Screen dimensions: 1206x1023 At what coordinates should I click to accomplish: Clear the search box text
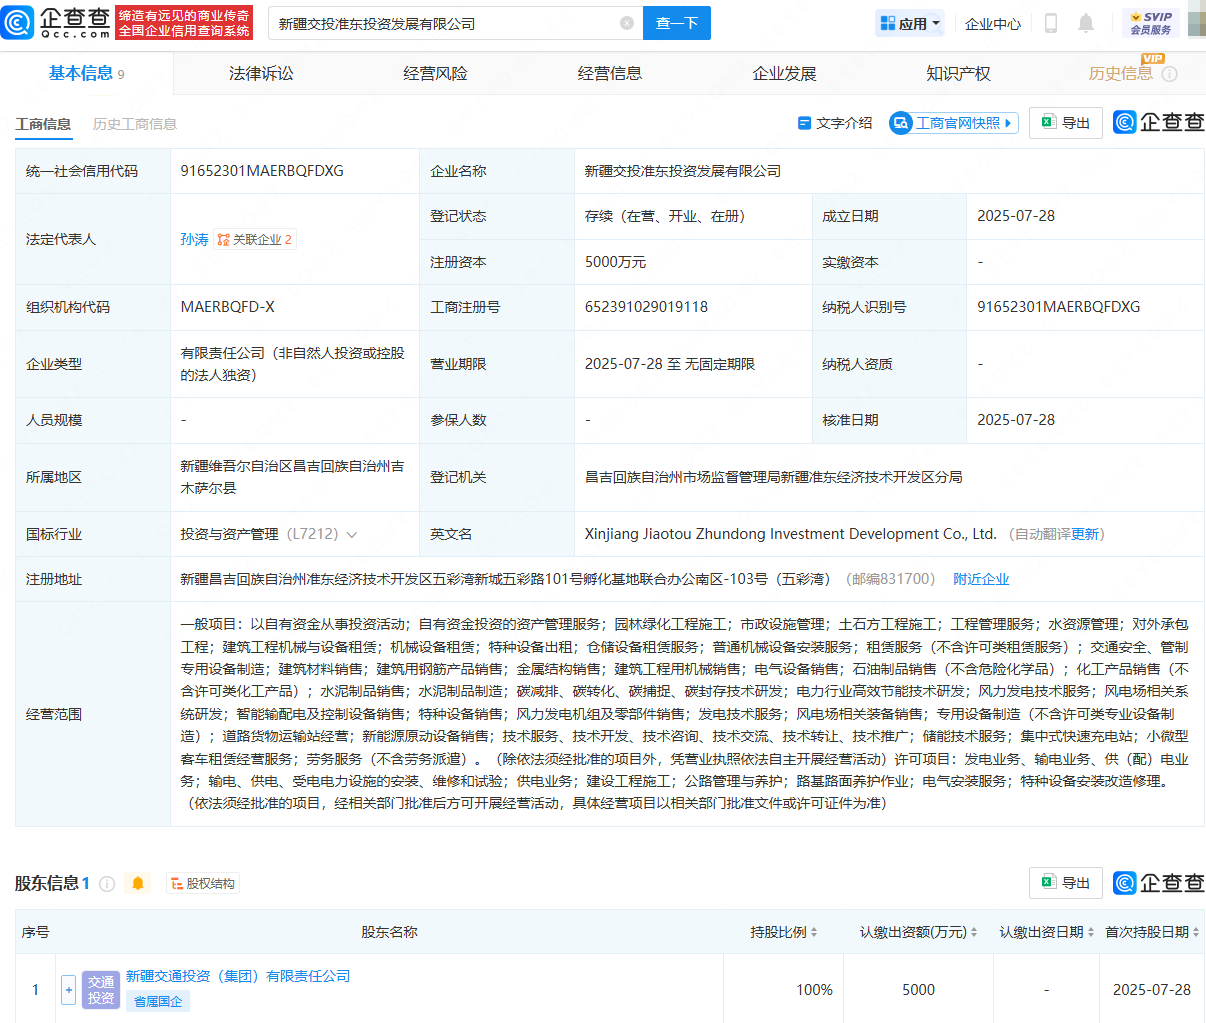627,23
